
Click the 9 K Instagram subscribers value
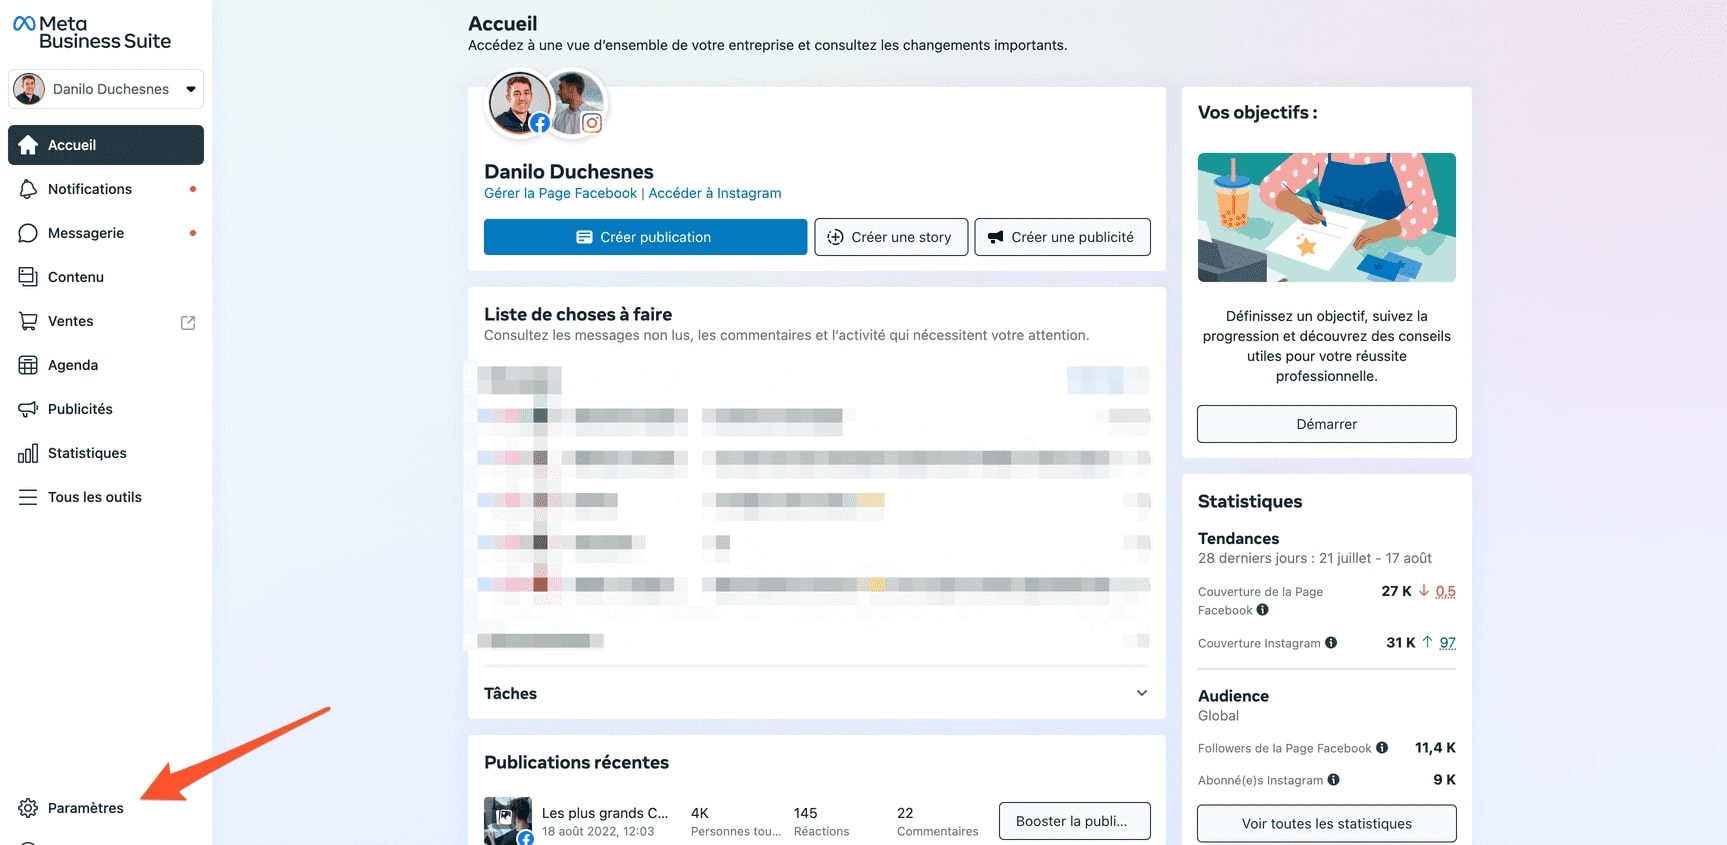[1444, 780]
